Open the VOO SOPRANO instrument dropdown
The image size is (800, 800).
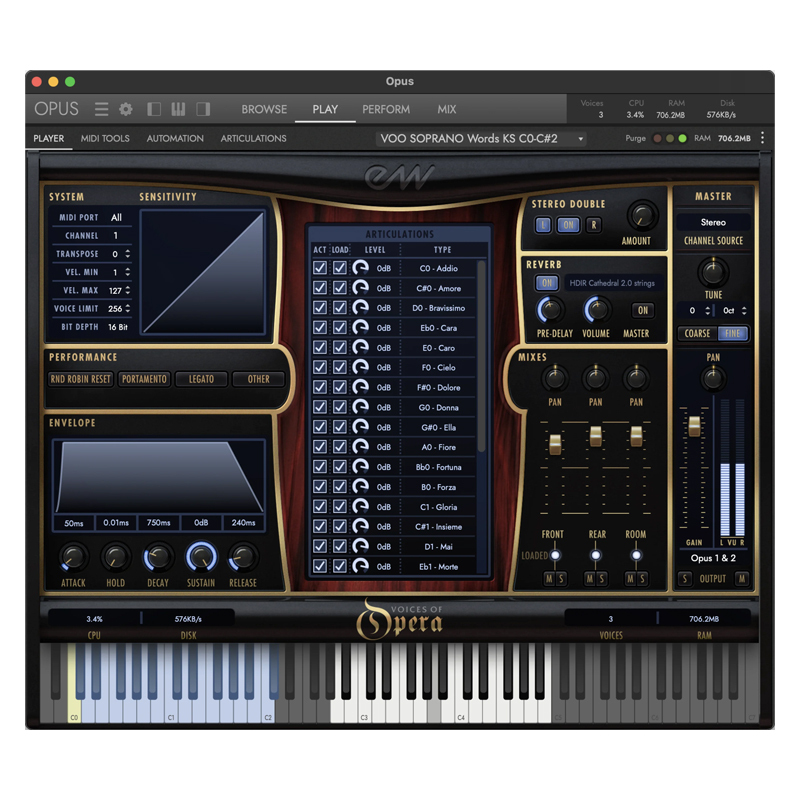coord(481,139)
